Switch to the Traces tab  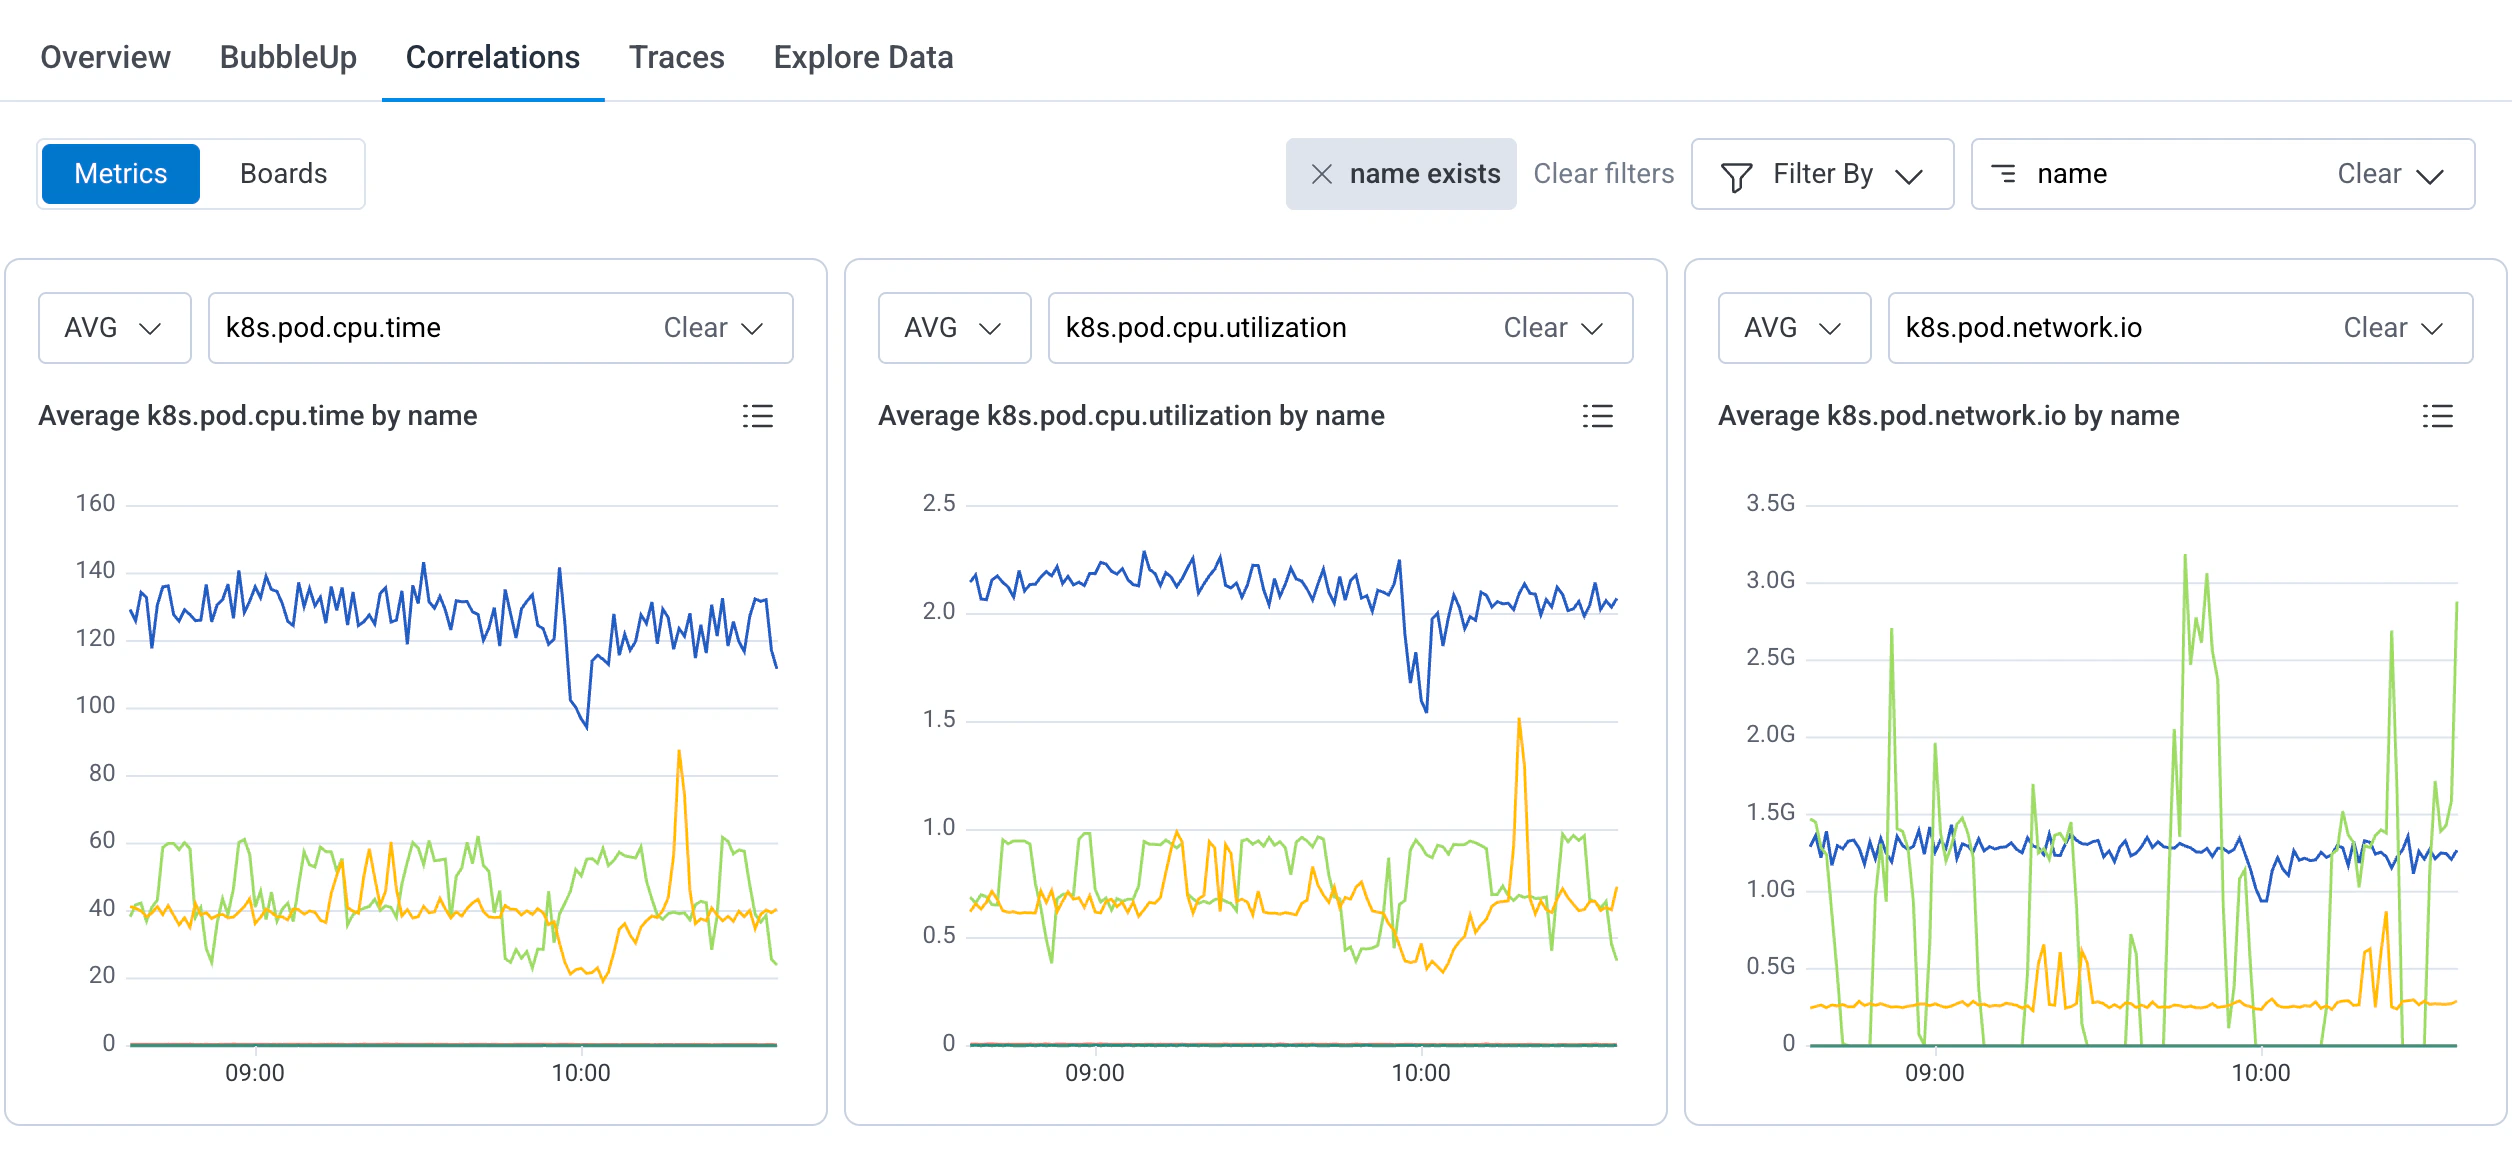[677, 57]
